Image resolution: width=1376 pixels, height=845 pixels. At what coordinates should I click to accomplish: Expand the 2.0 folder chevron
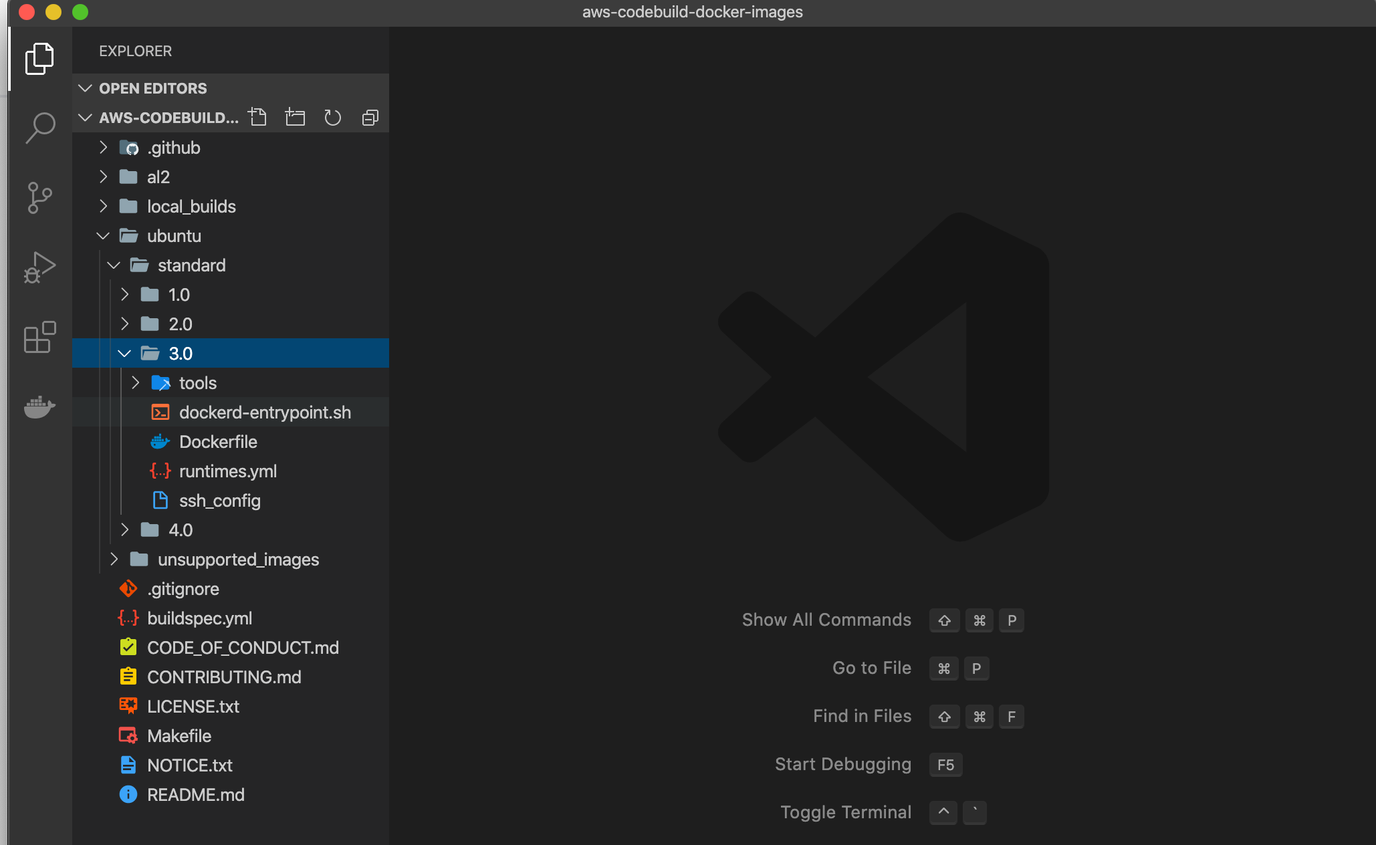[125, 324]
